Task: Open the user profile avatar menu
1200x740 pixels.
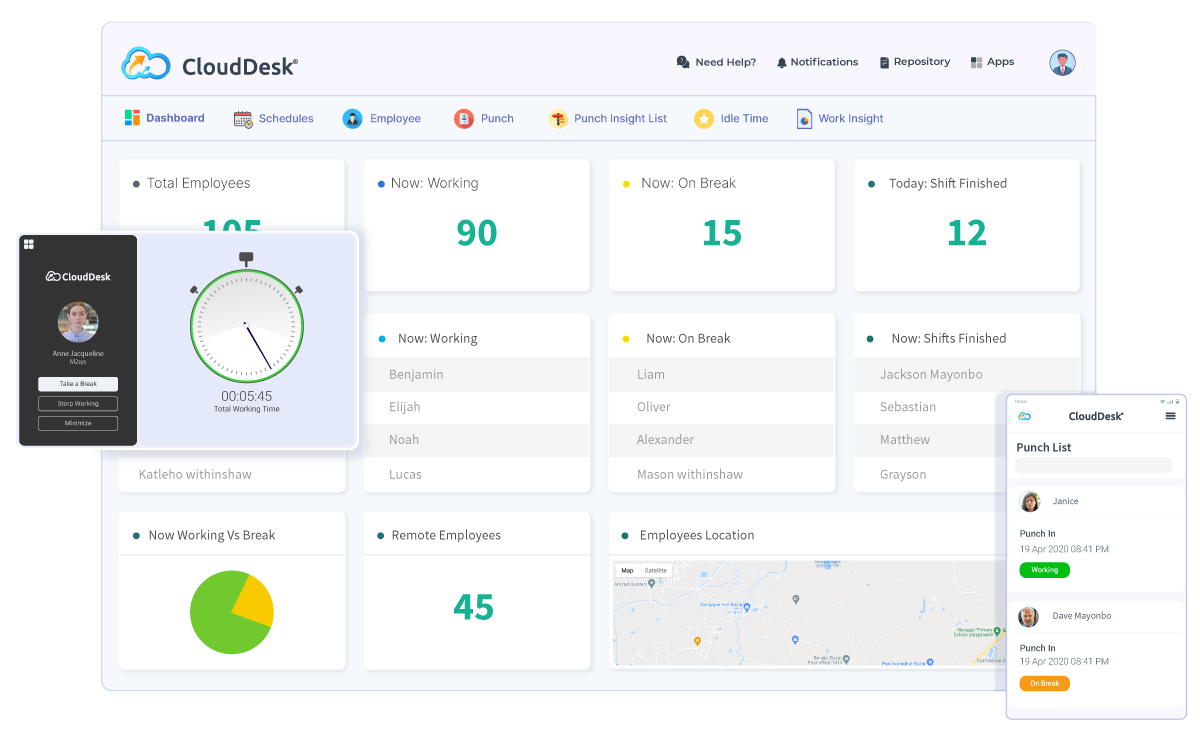Action: (1062, 63)
